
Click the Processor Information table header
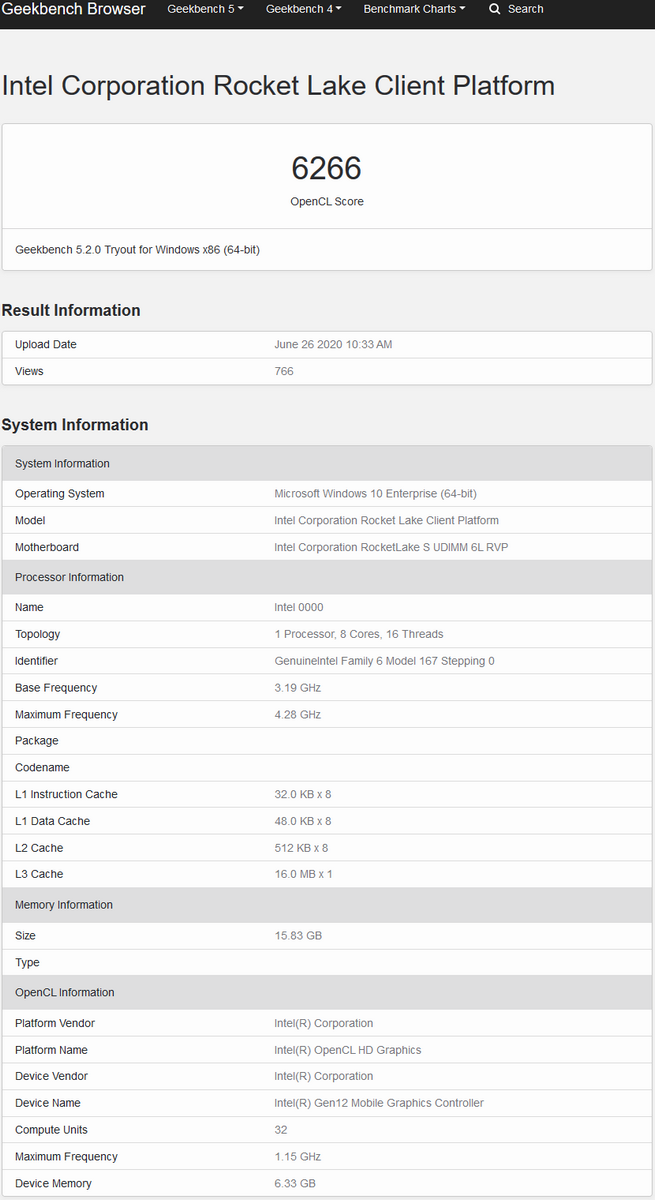click(327, 578)
